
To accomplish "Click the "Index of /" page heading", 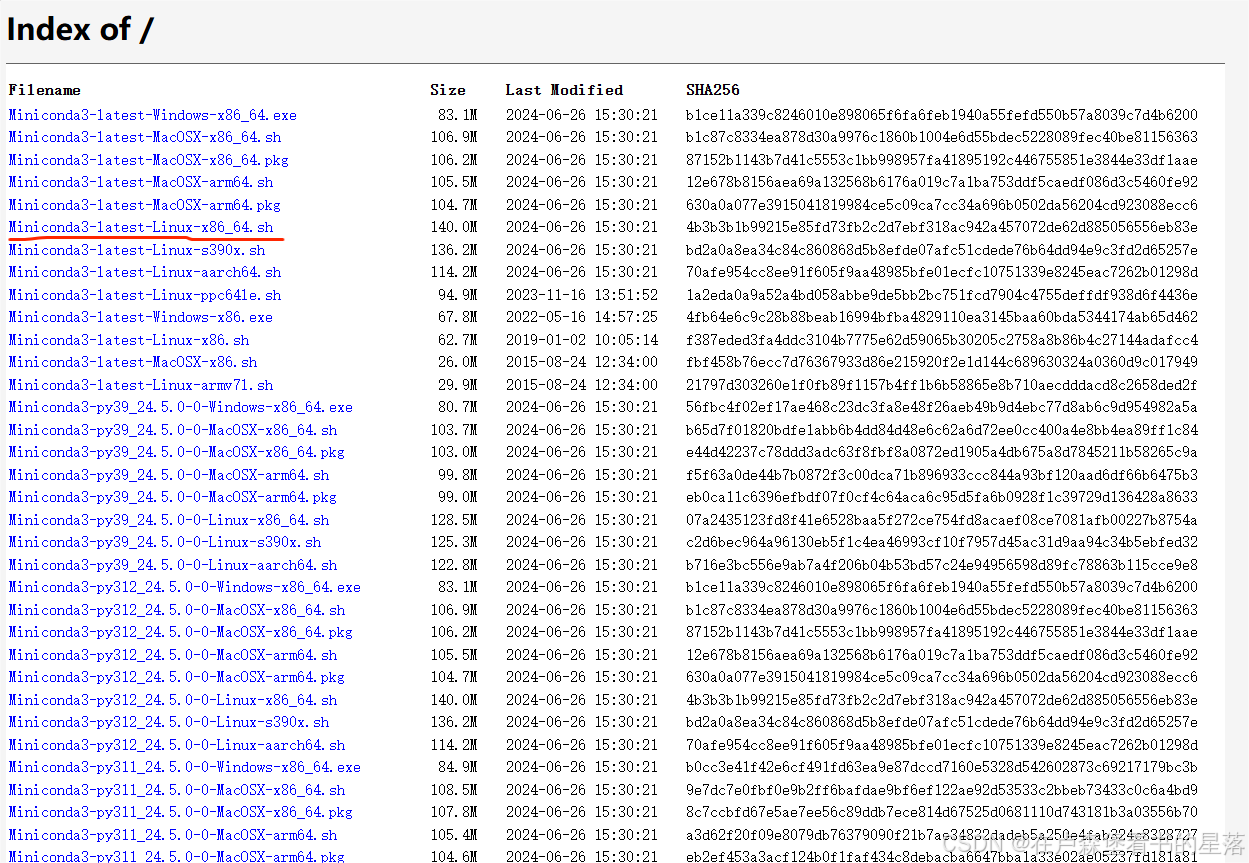I will tap(80, 29).
